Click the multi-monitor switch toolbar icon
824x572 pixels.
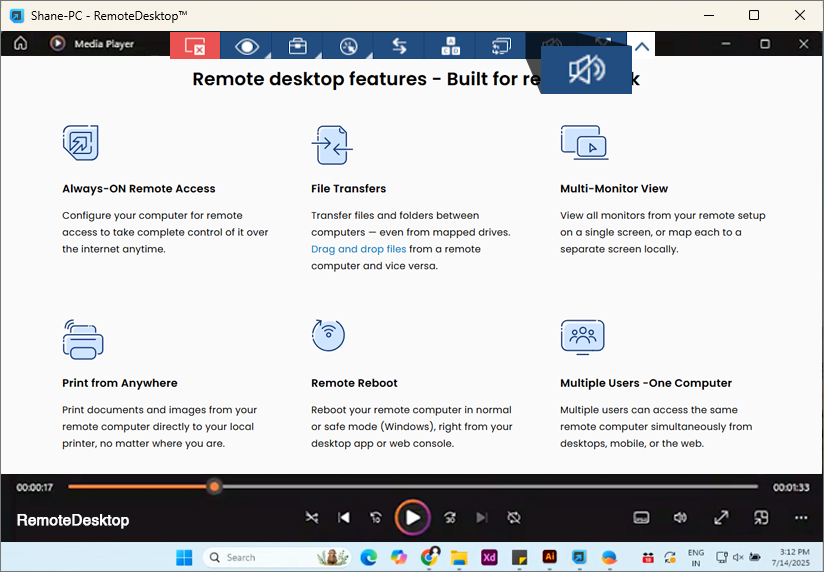(x=501, y=46)
